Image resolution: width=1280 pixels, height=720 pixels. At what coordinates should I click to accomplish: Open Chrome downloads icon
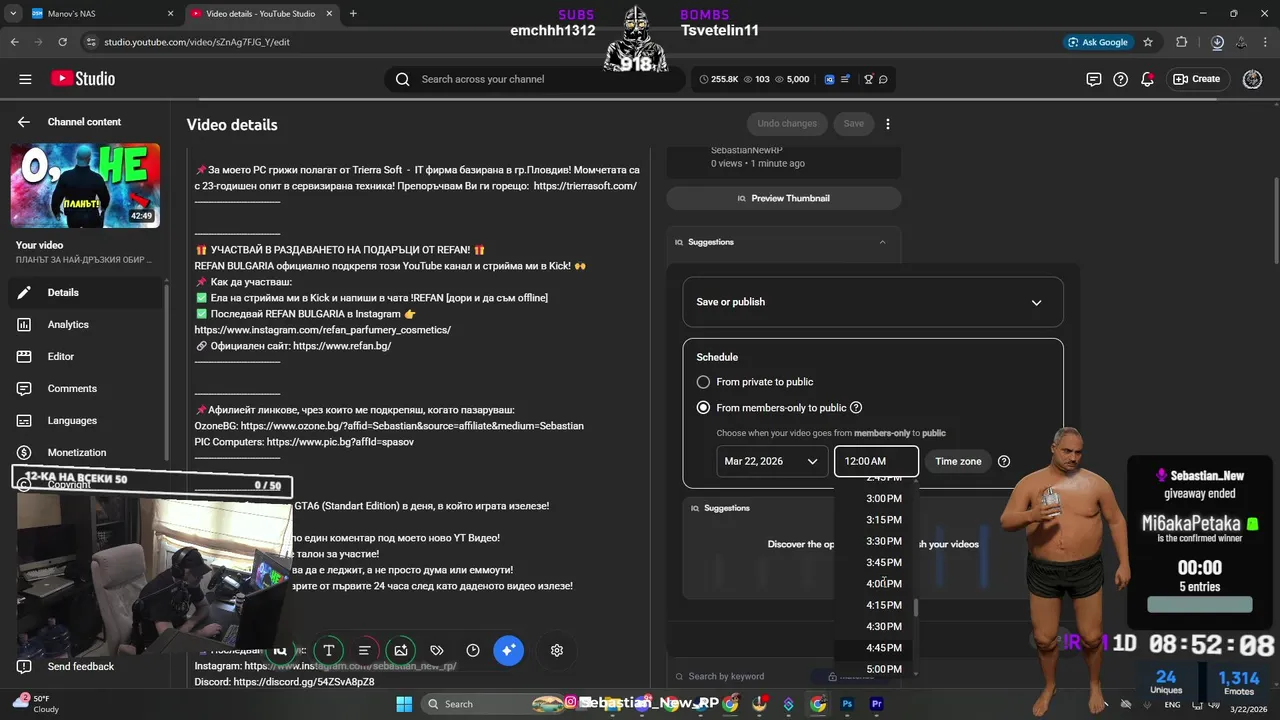pos(1217,42)
